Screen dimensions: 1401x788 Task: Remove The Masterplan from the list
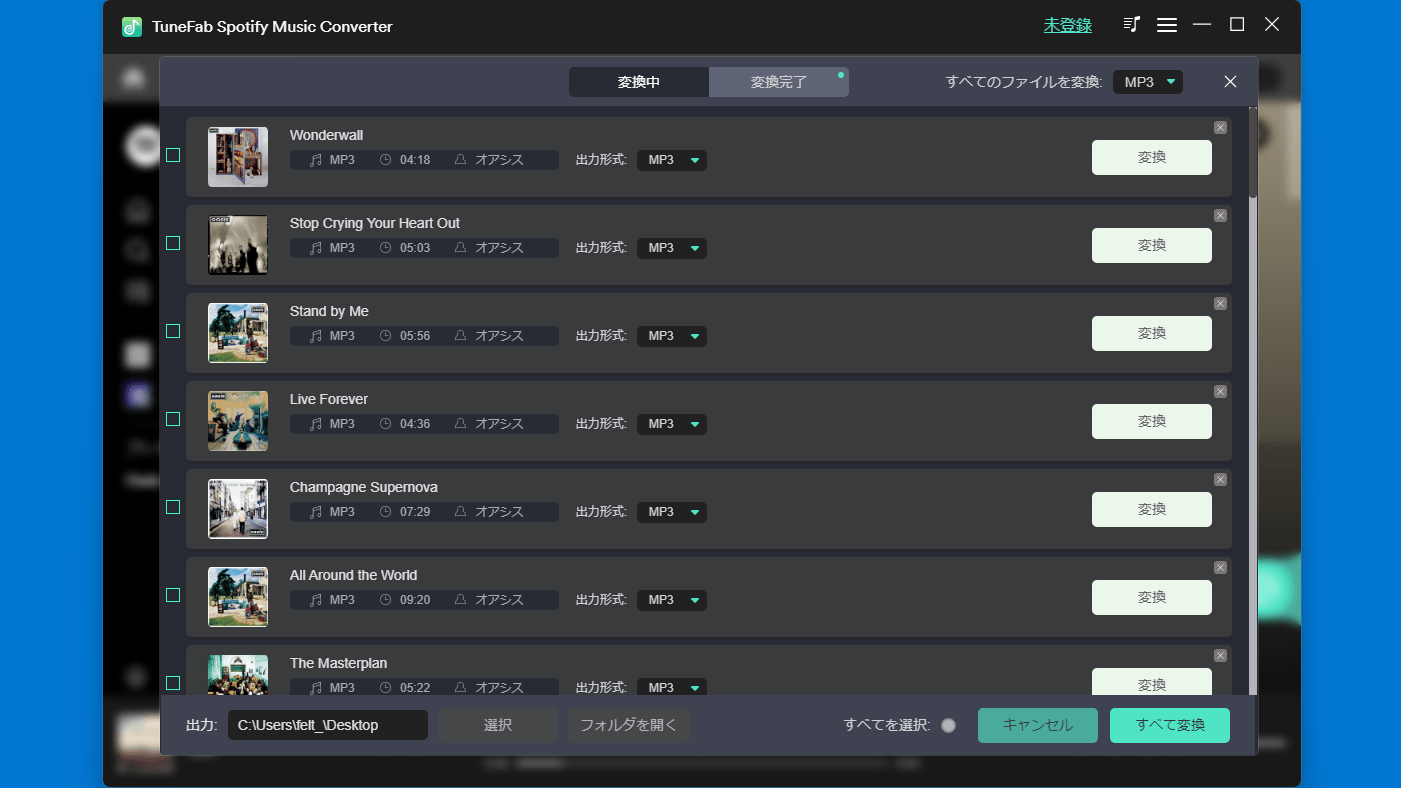[x=1220, y=655]
